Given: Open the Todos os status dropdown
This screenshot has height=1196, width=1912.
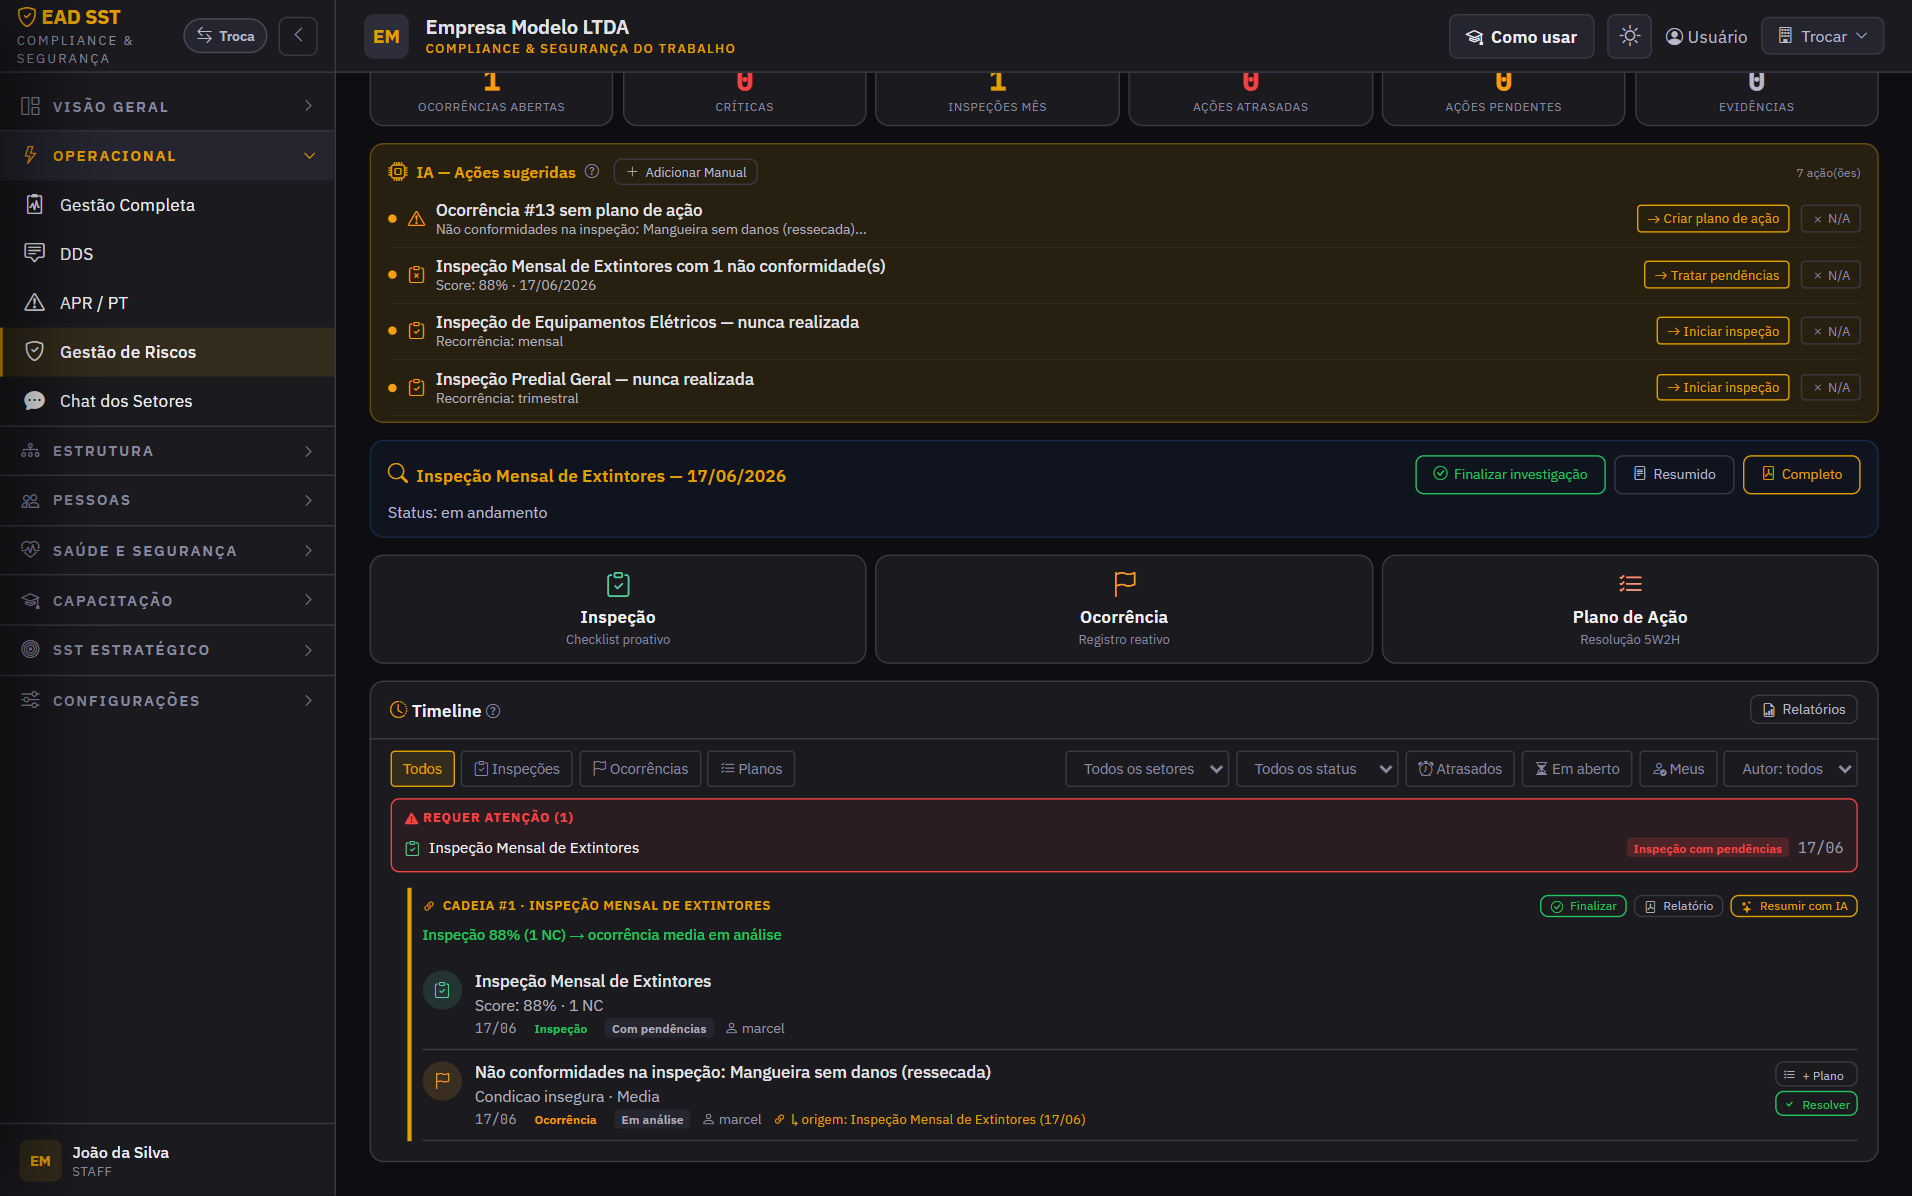Looking at the screenshot, I should (1317, 768).
